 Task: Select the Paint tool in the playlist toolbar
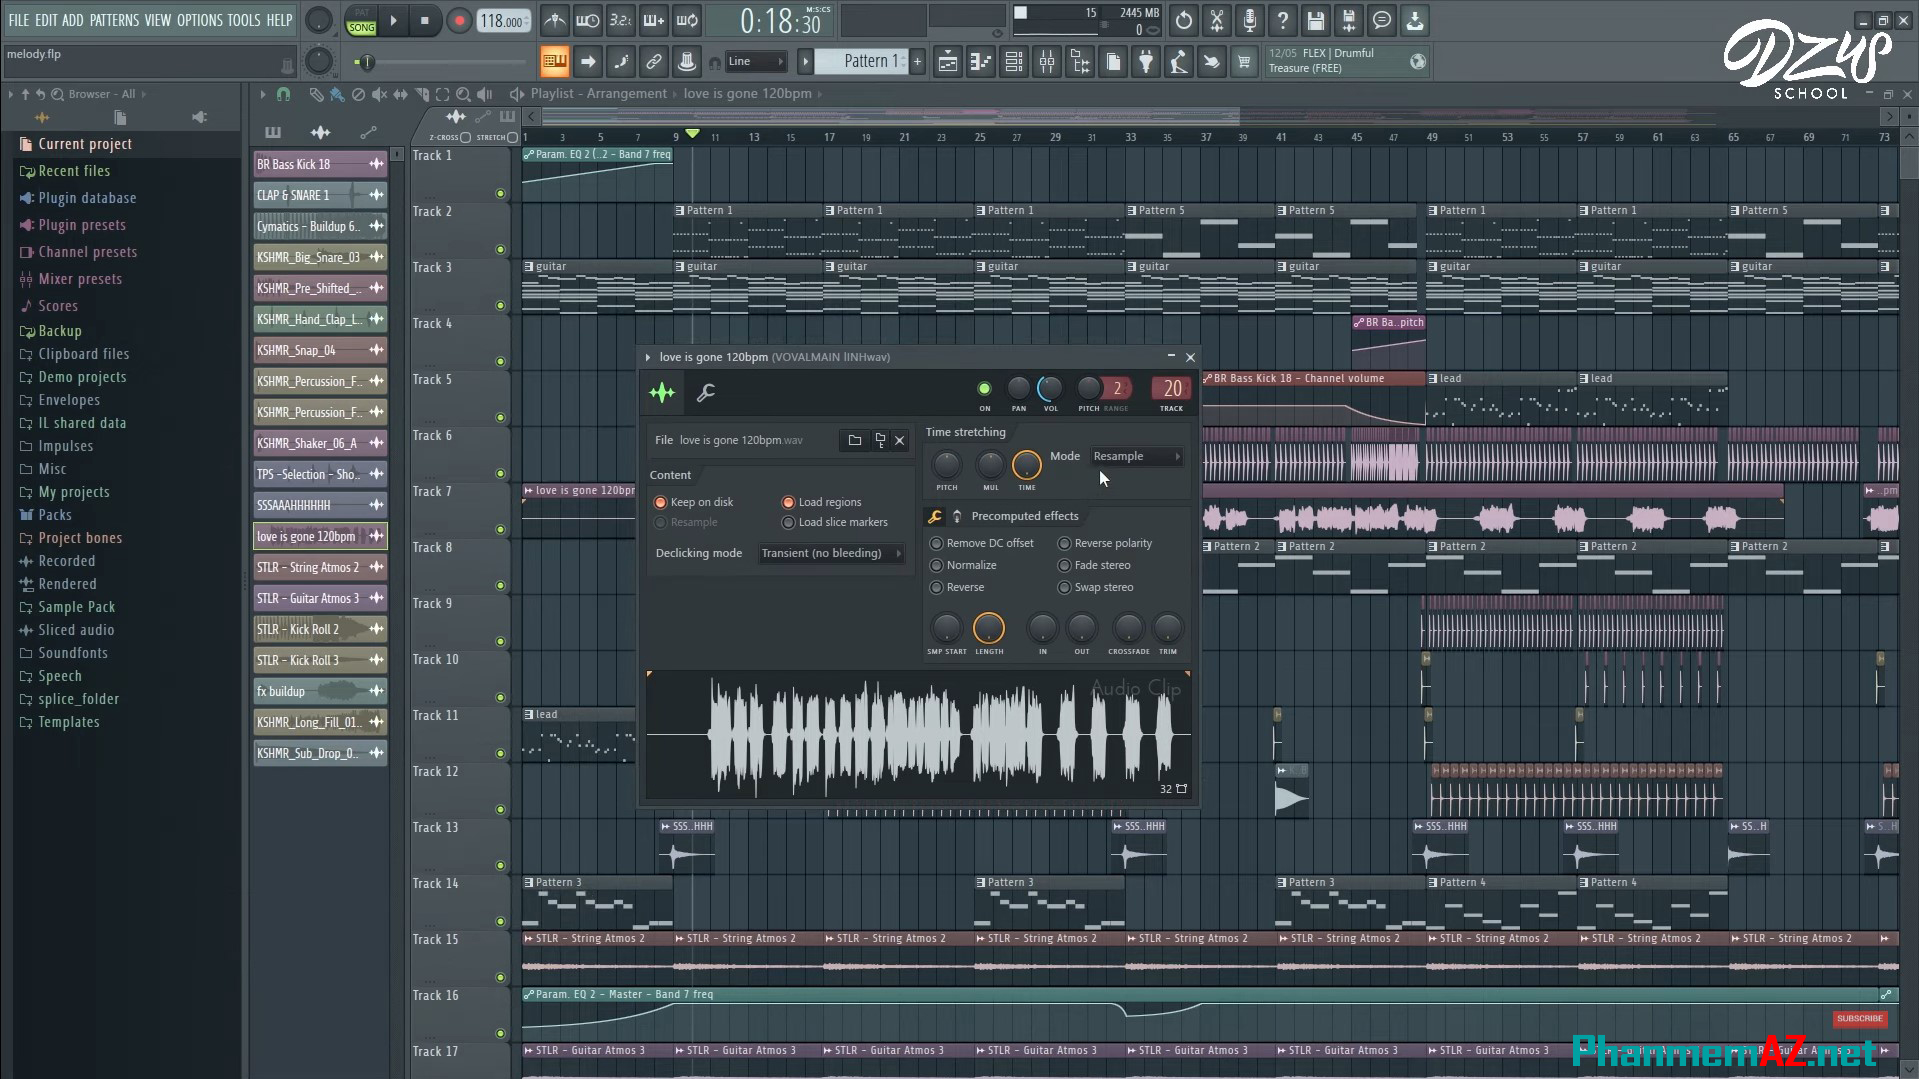pyautogui.click(x=336, y=94)
